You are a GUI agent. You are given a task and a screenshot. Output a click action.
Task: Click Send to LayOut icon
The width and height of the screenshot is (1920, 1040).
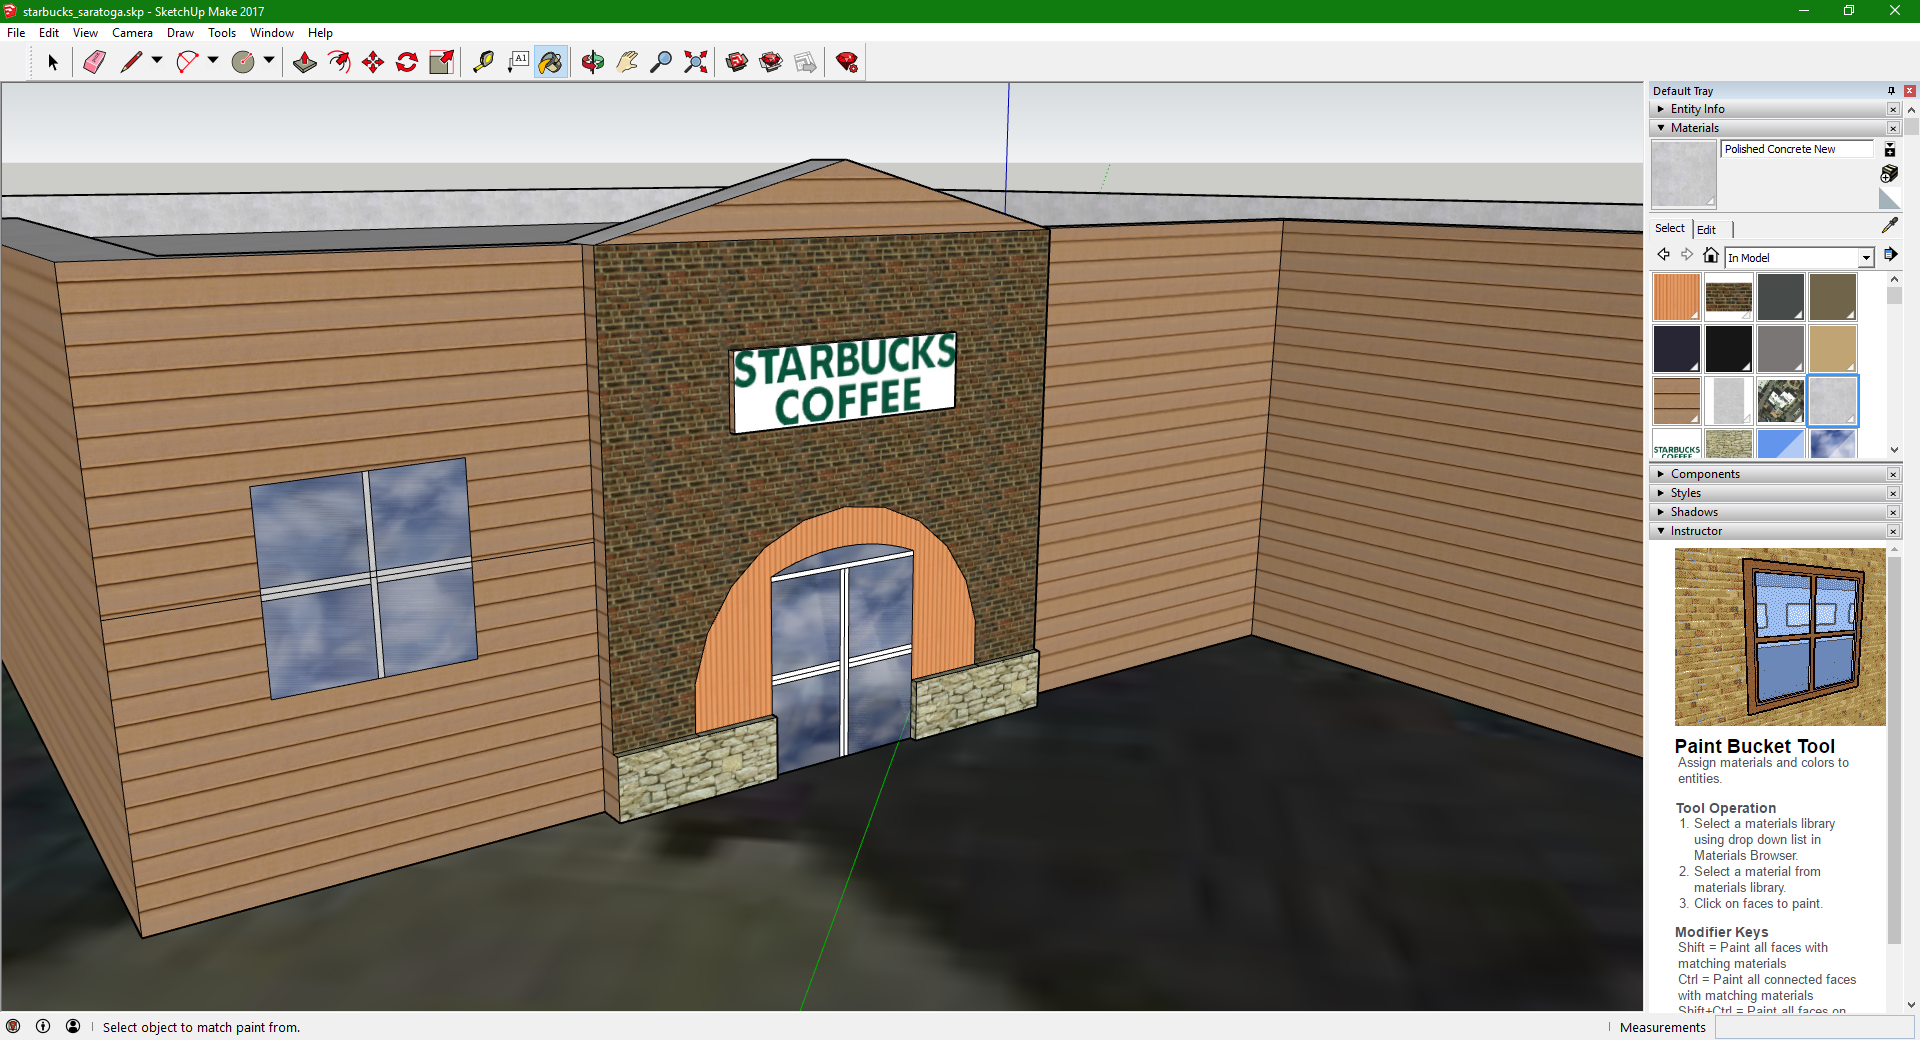click(x=805, y=62)
